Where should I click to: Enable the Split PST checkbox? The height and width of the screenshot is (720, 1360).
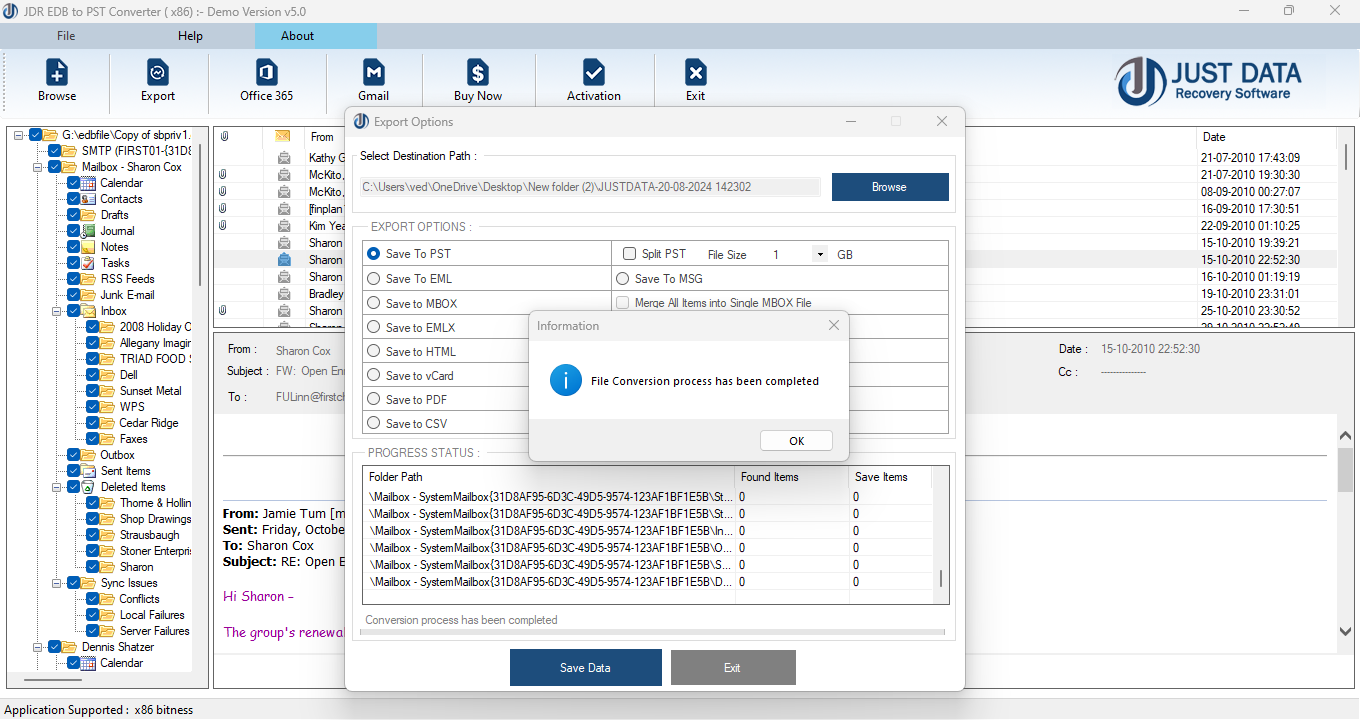coord(629,253)
